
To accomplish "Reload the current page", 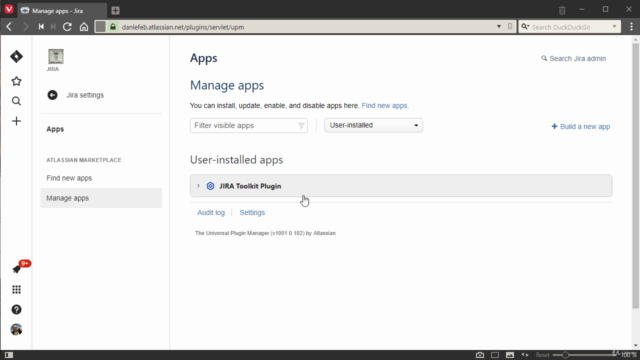I will [67, 27].
